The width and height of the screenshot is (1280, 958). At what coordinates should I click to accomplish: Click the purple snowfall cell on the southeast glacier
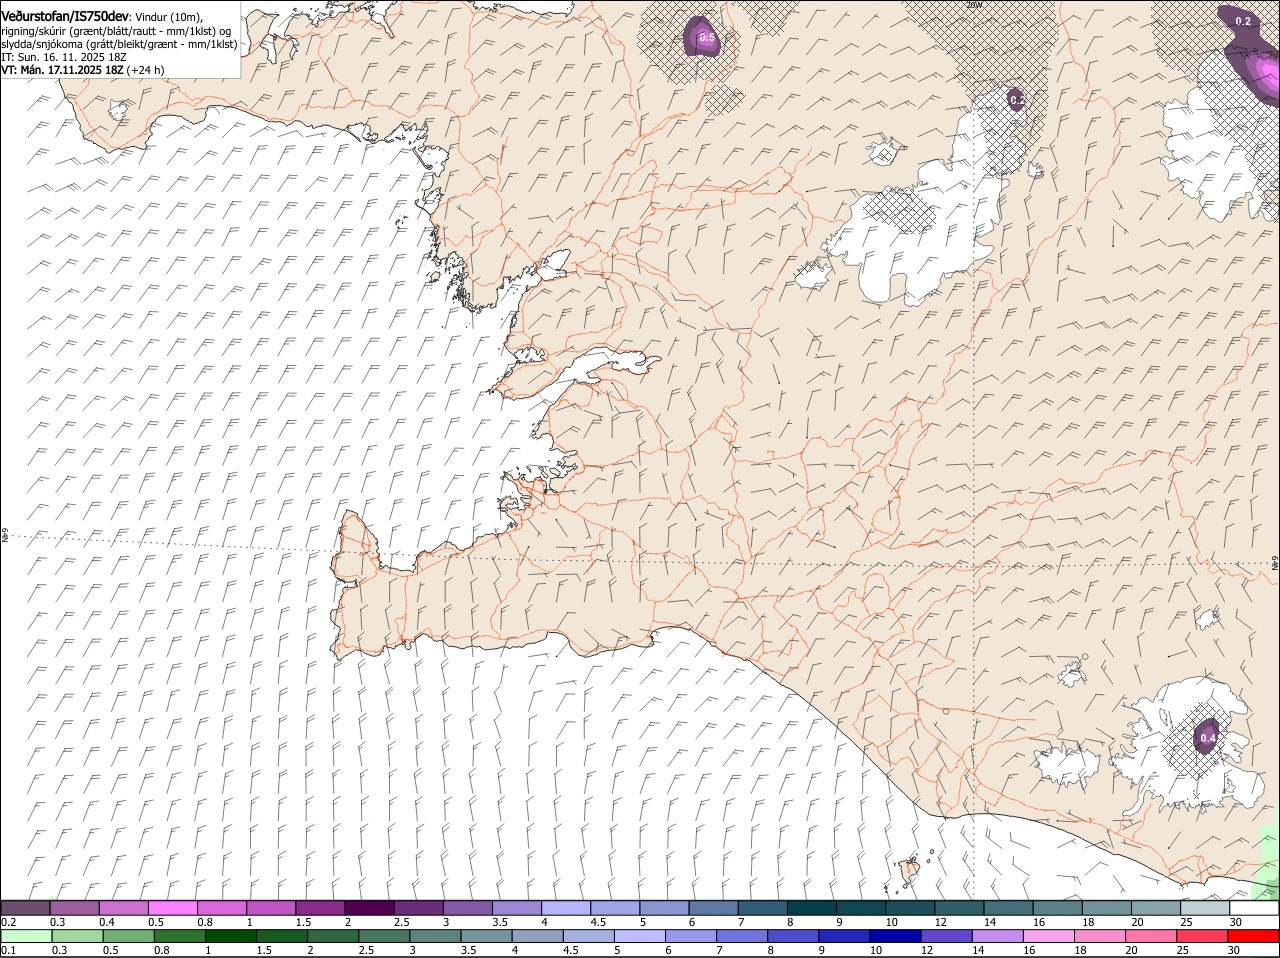click(x=1207, y=737)
